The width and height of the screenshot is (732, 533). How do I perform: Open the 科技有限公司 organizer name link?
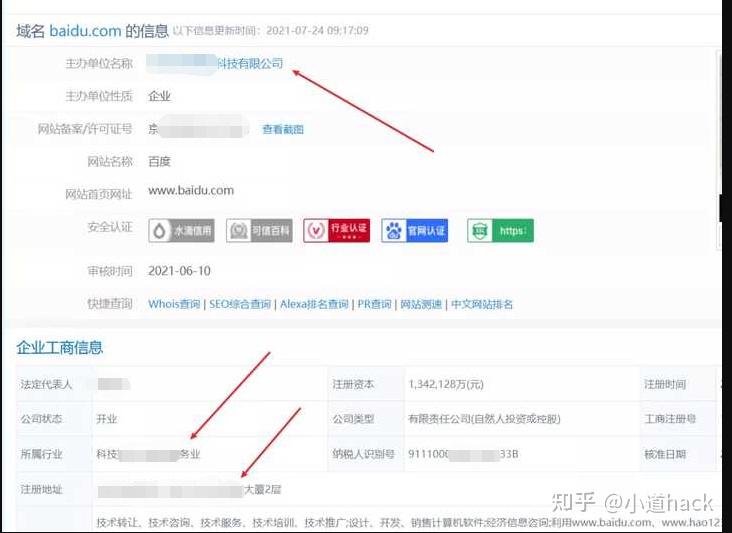click(x=250, y=63)
